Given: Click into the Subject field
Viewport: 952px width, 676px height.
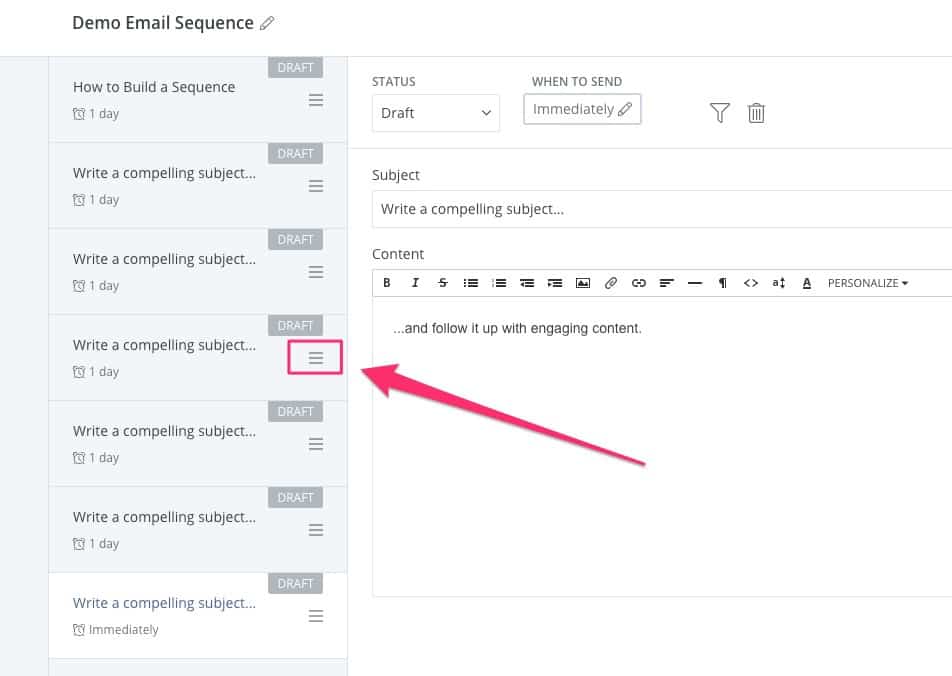Looking at the screenshot, I should [660, 209].
